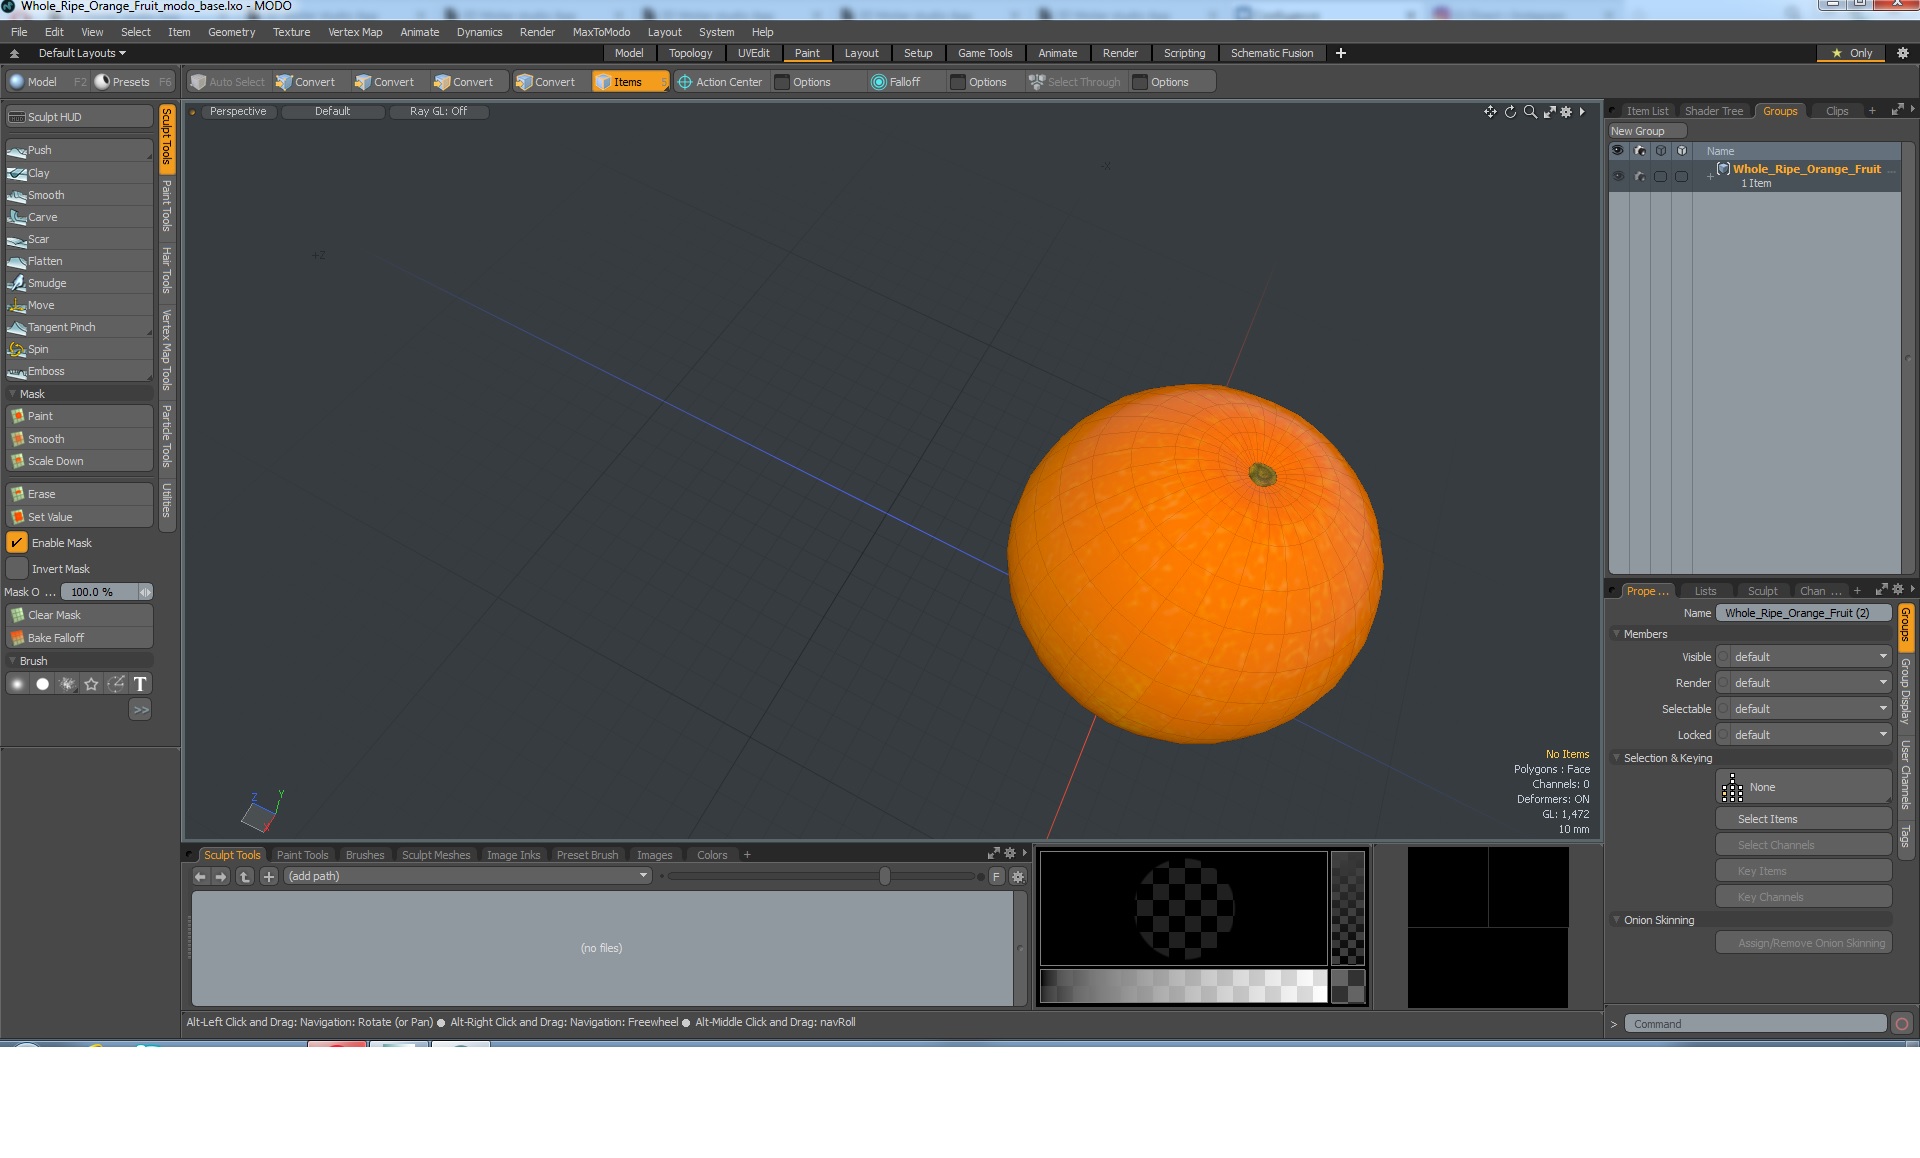Screen dimensions: 1920x1158
Task: Open the Texture menu
Action: [x=291, y=32]
